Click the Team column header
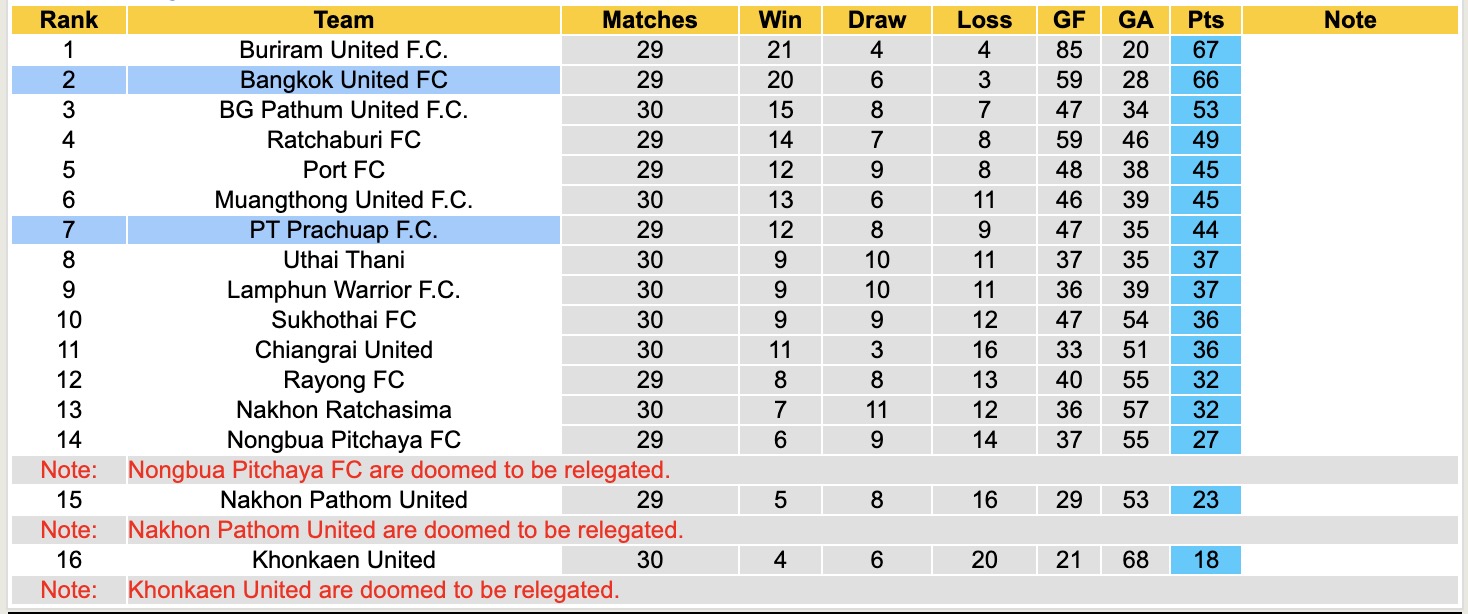This screenshot has height=614, width=1468. coord(343,20)
